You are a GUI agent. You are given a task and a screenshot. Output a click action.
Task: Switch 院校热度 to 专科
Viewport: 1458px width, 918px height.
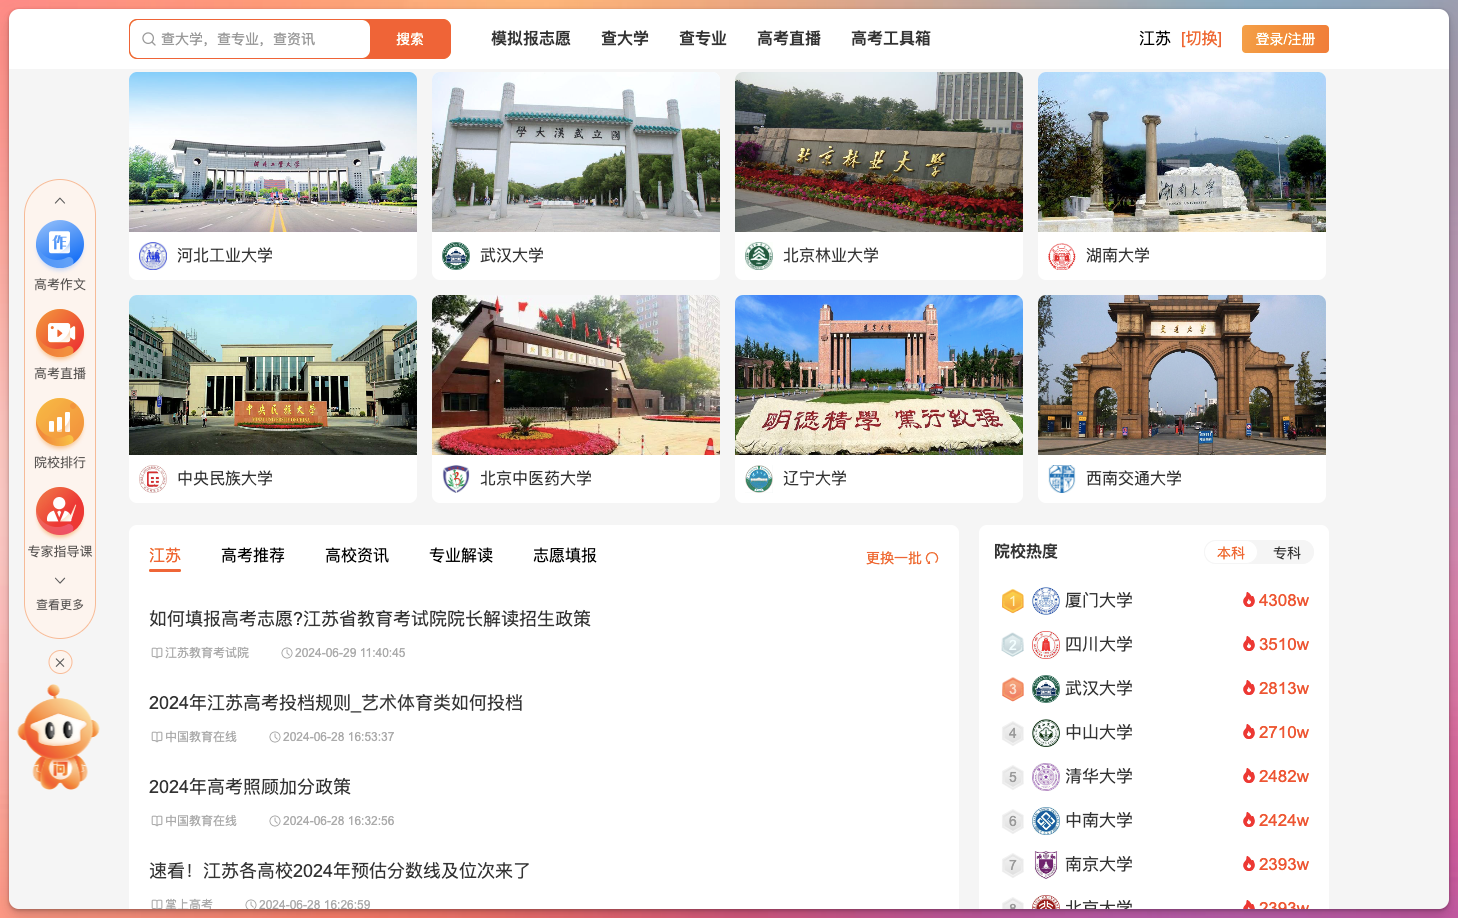1287,553
